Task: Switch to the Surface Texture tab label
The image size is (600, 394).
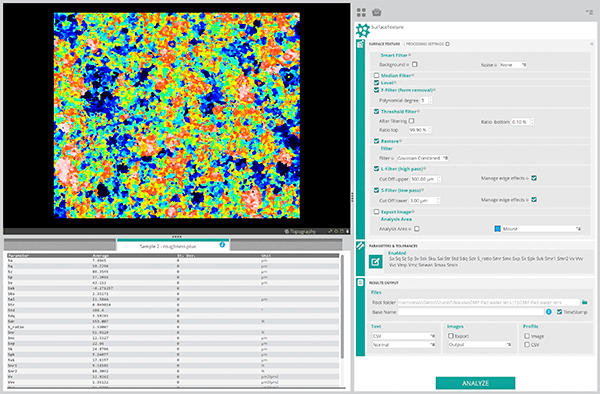Action: 384,44
